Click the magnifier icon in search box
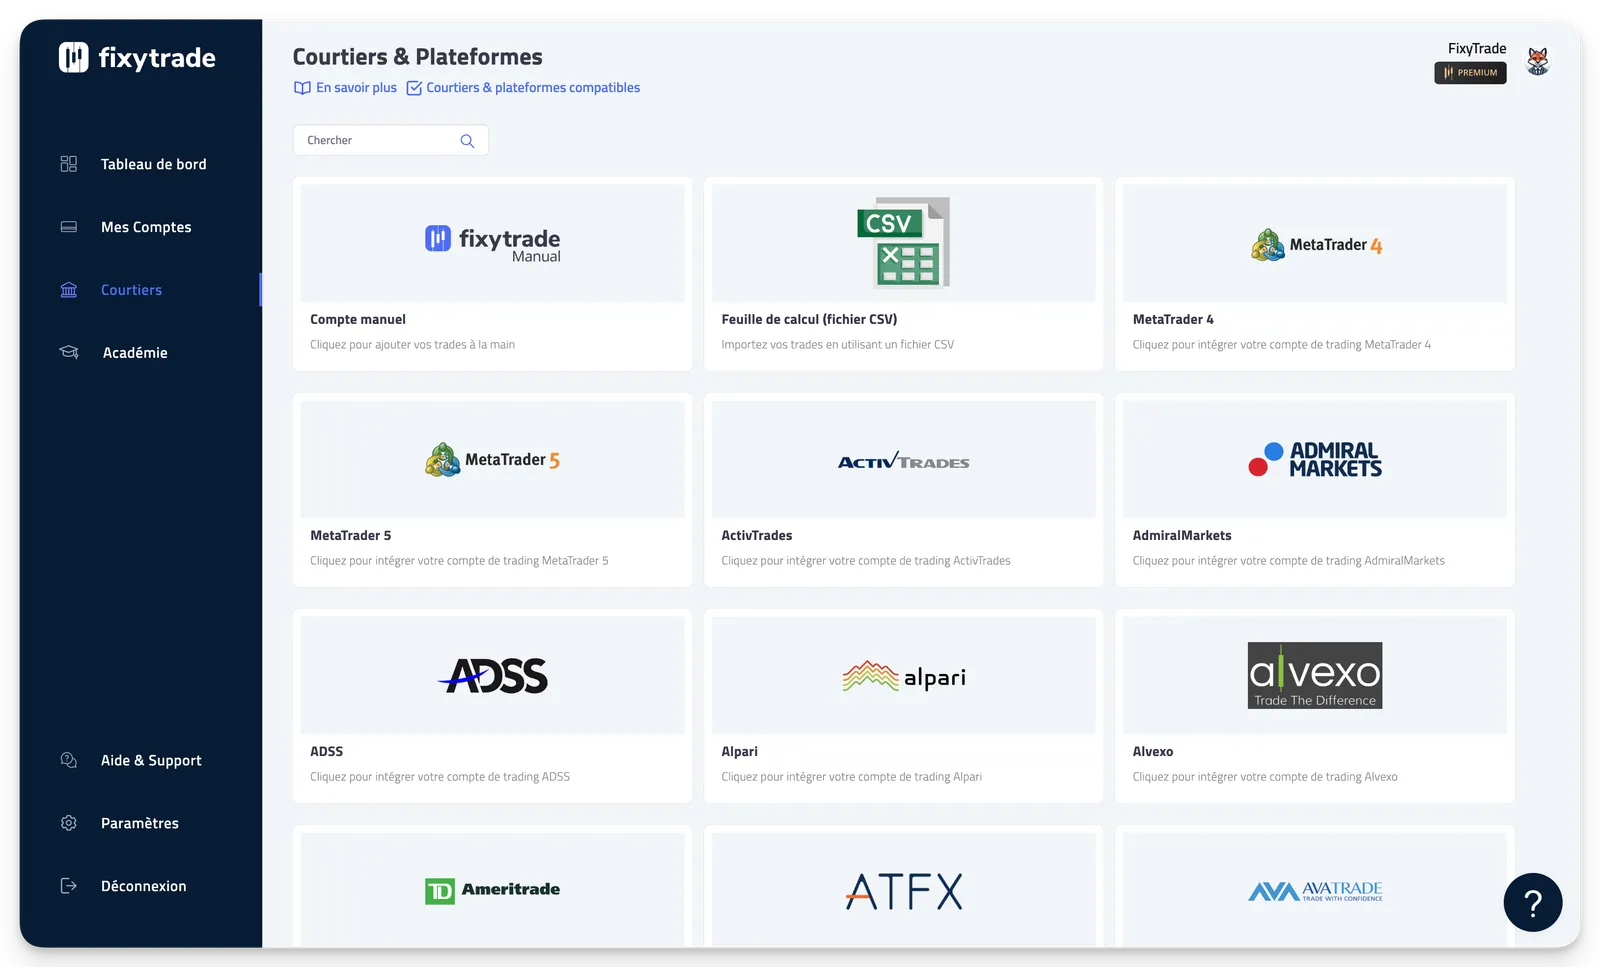 [467, 141]
